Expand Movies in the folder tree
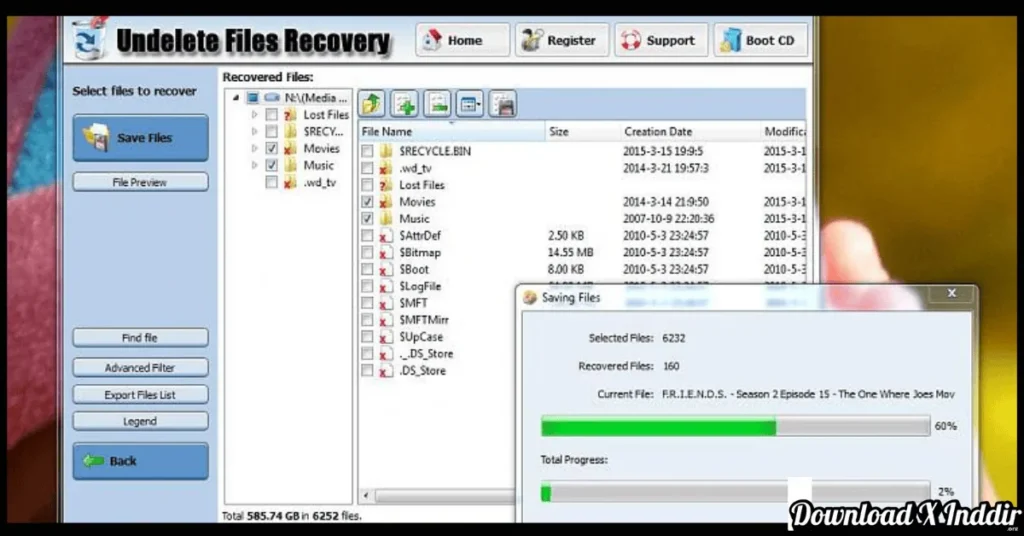This screenshot has height=536, width=1024. (255, 149)
